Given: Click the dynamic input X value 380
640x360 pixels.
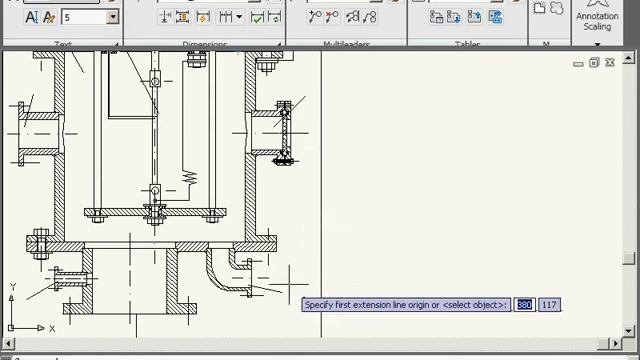Looking at the screenshot, I should (x=524, y=304).
